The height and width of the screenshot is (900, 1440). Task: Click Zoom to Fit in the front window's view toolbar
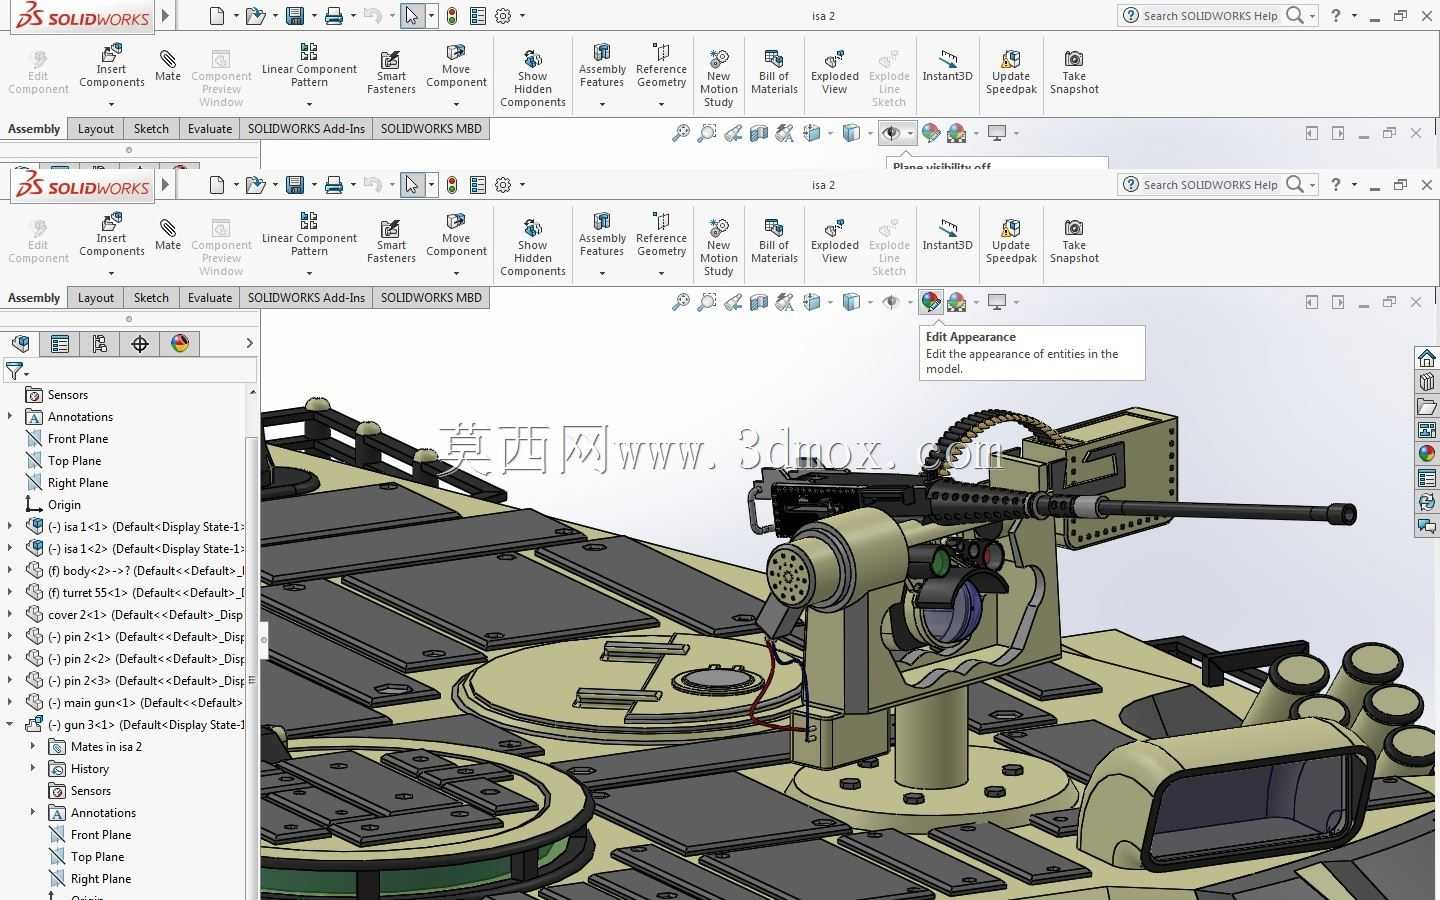(681, 302)
